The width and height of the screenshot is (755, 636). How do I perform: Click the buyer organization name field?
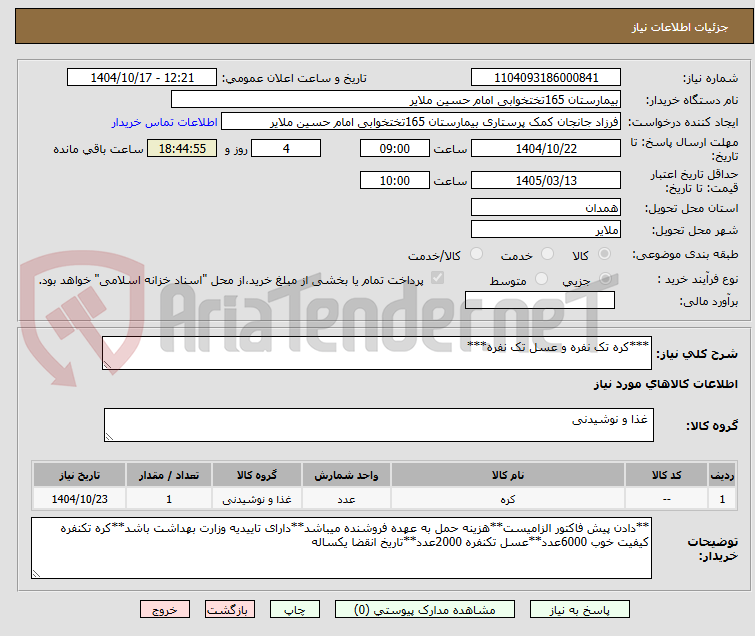pyautogui.click(x=396, y=100)
